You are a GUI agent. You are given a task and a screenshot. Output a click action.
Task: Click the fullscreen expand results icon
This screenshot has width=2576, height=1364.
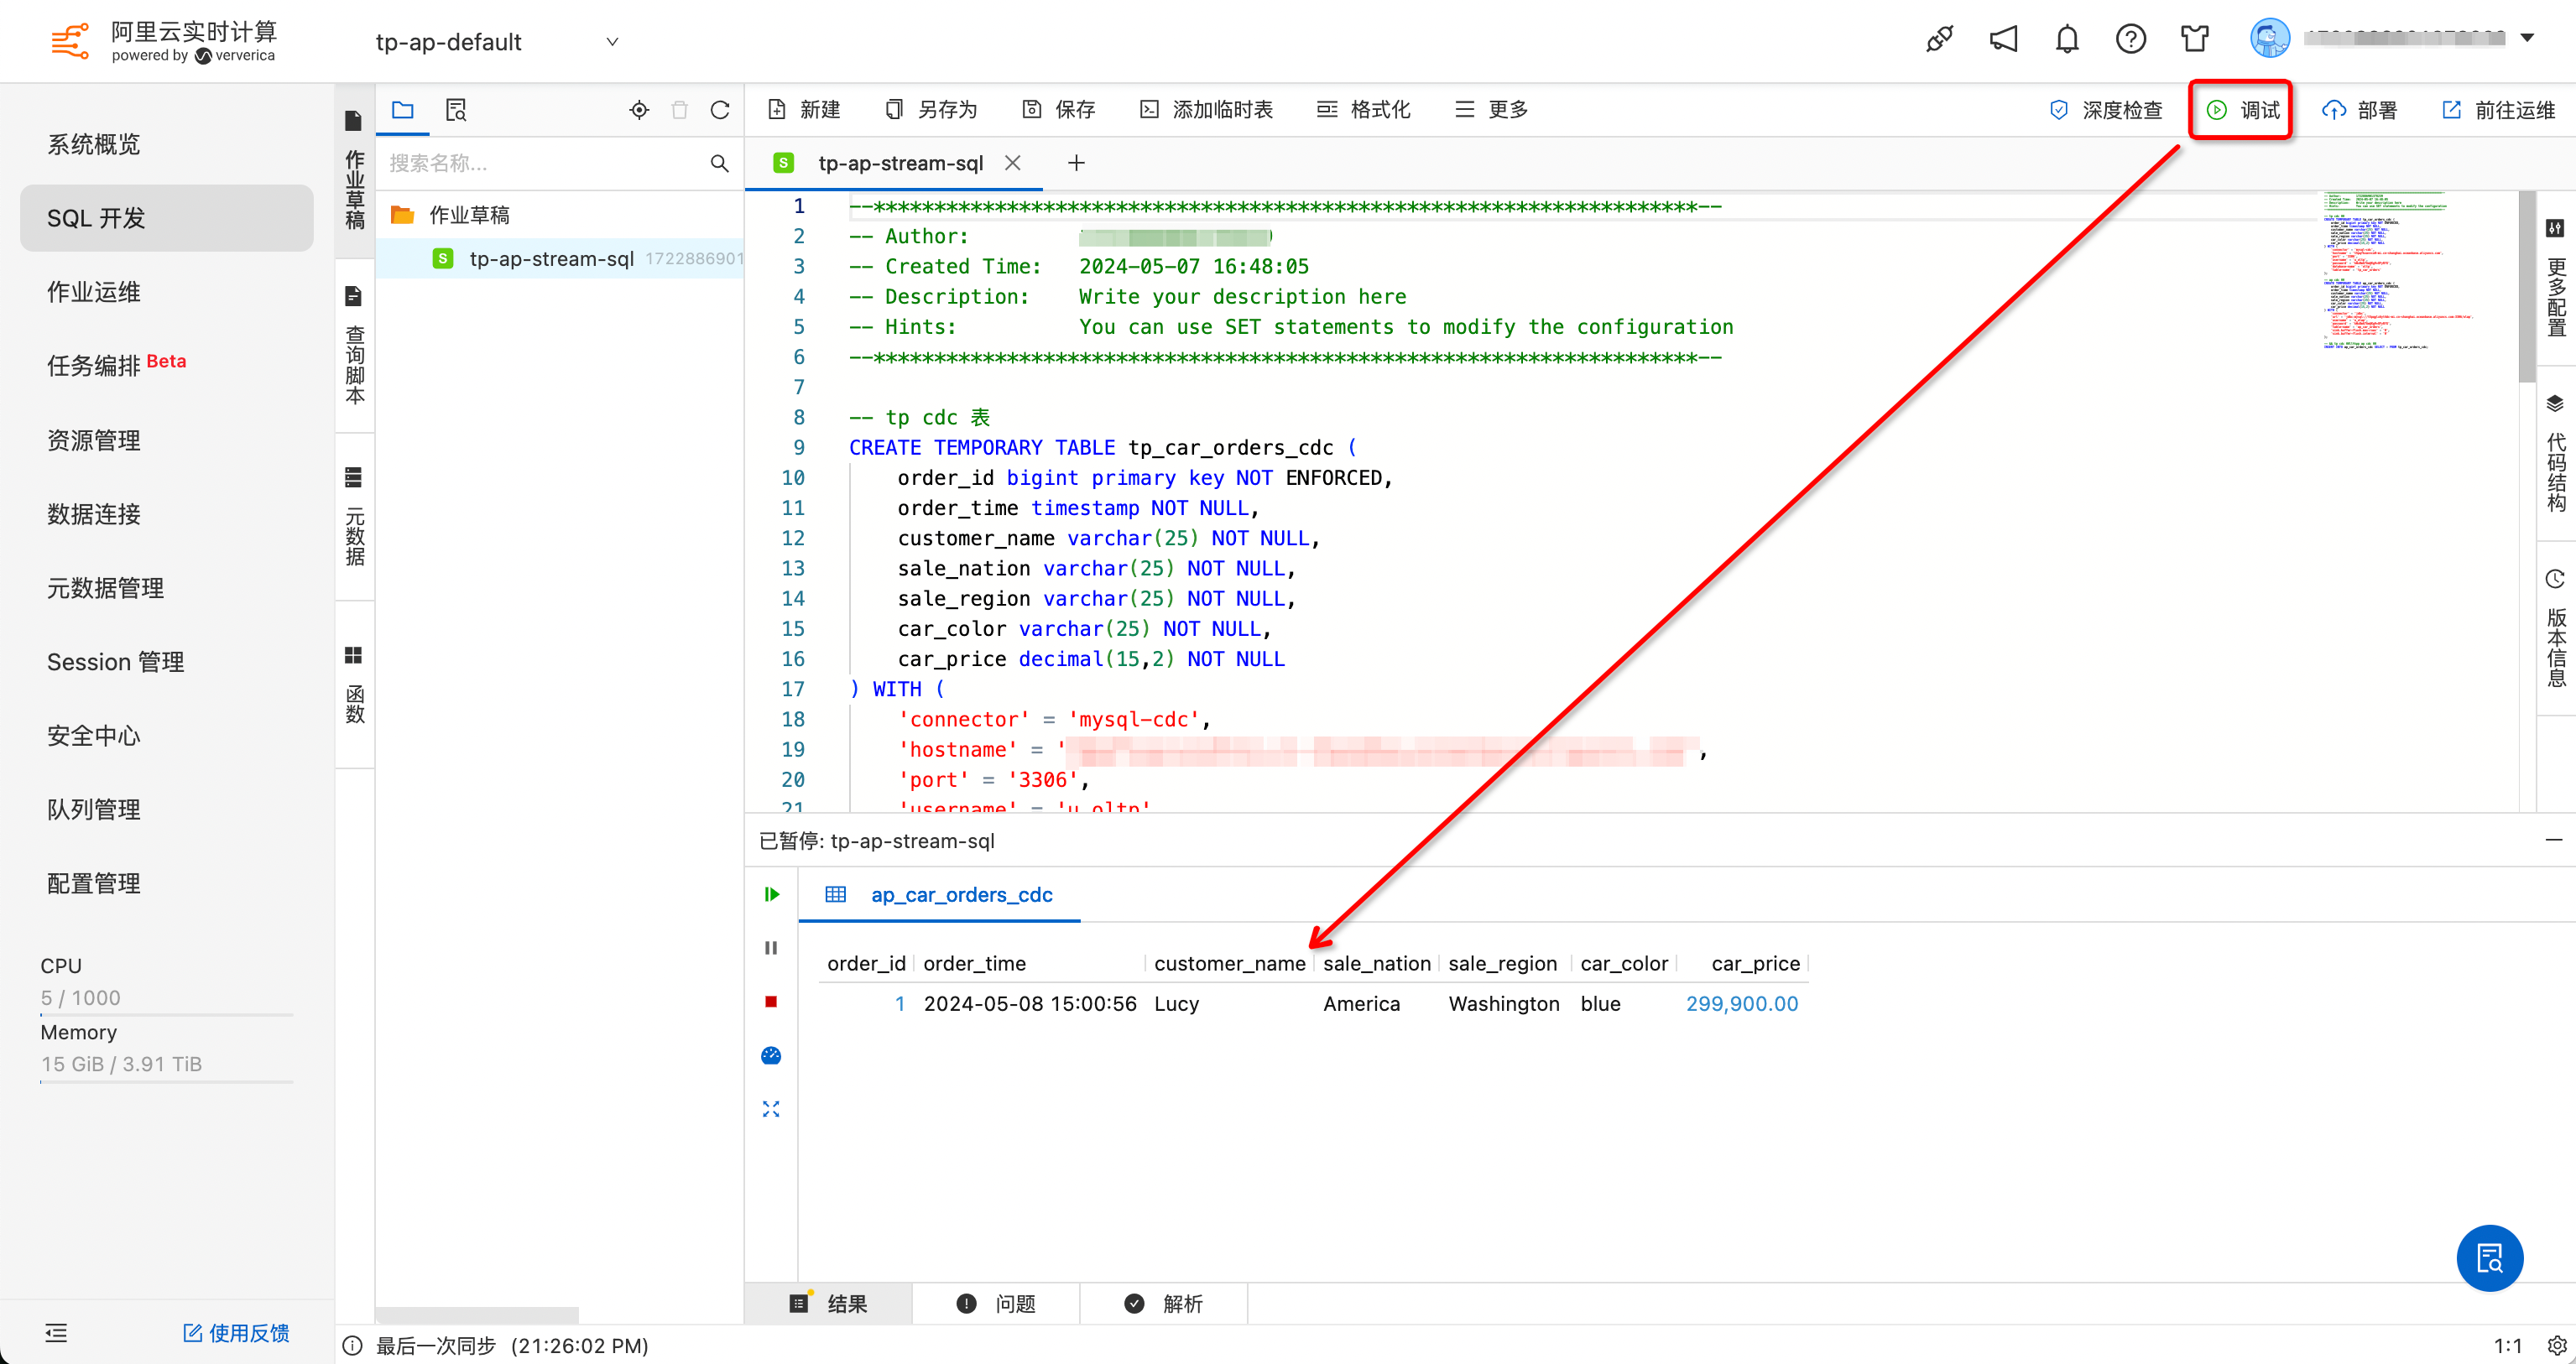[771, 1109]
